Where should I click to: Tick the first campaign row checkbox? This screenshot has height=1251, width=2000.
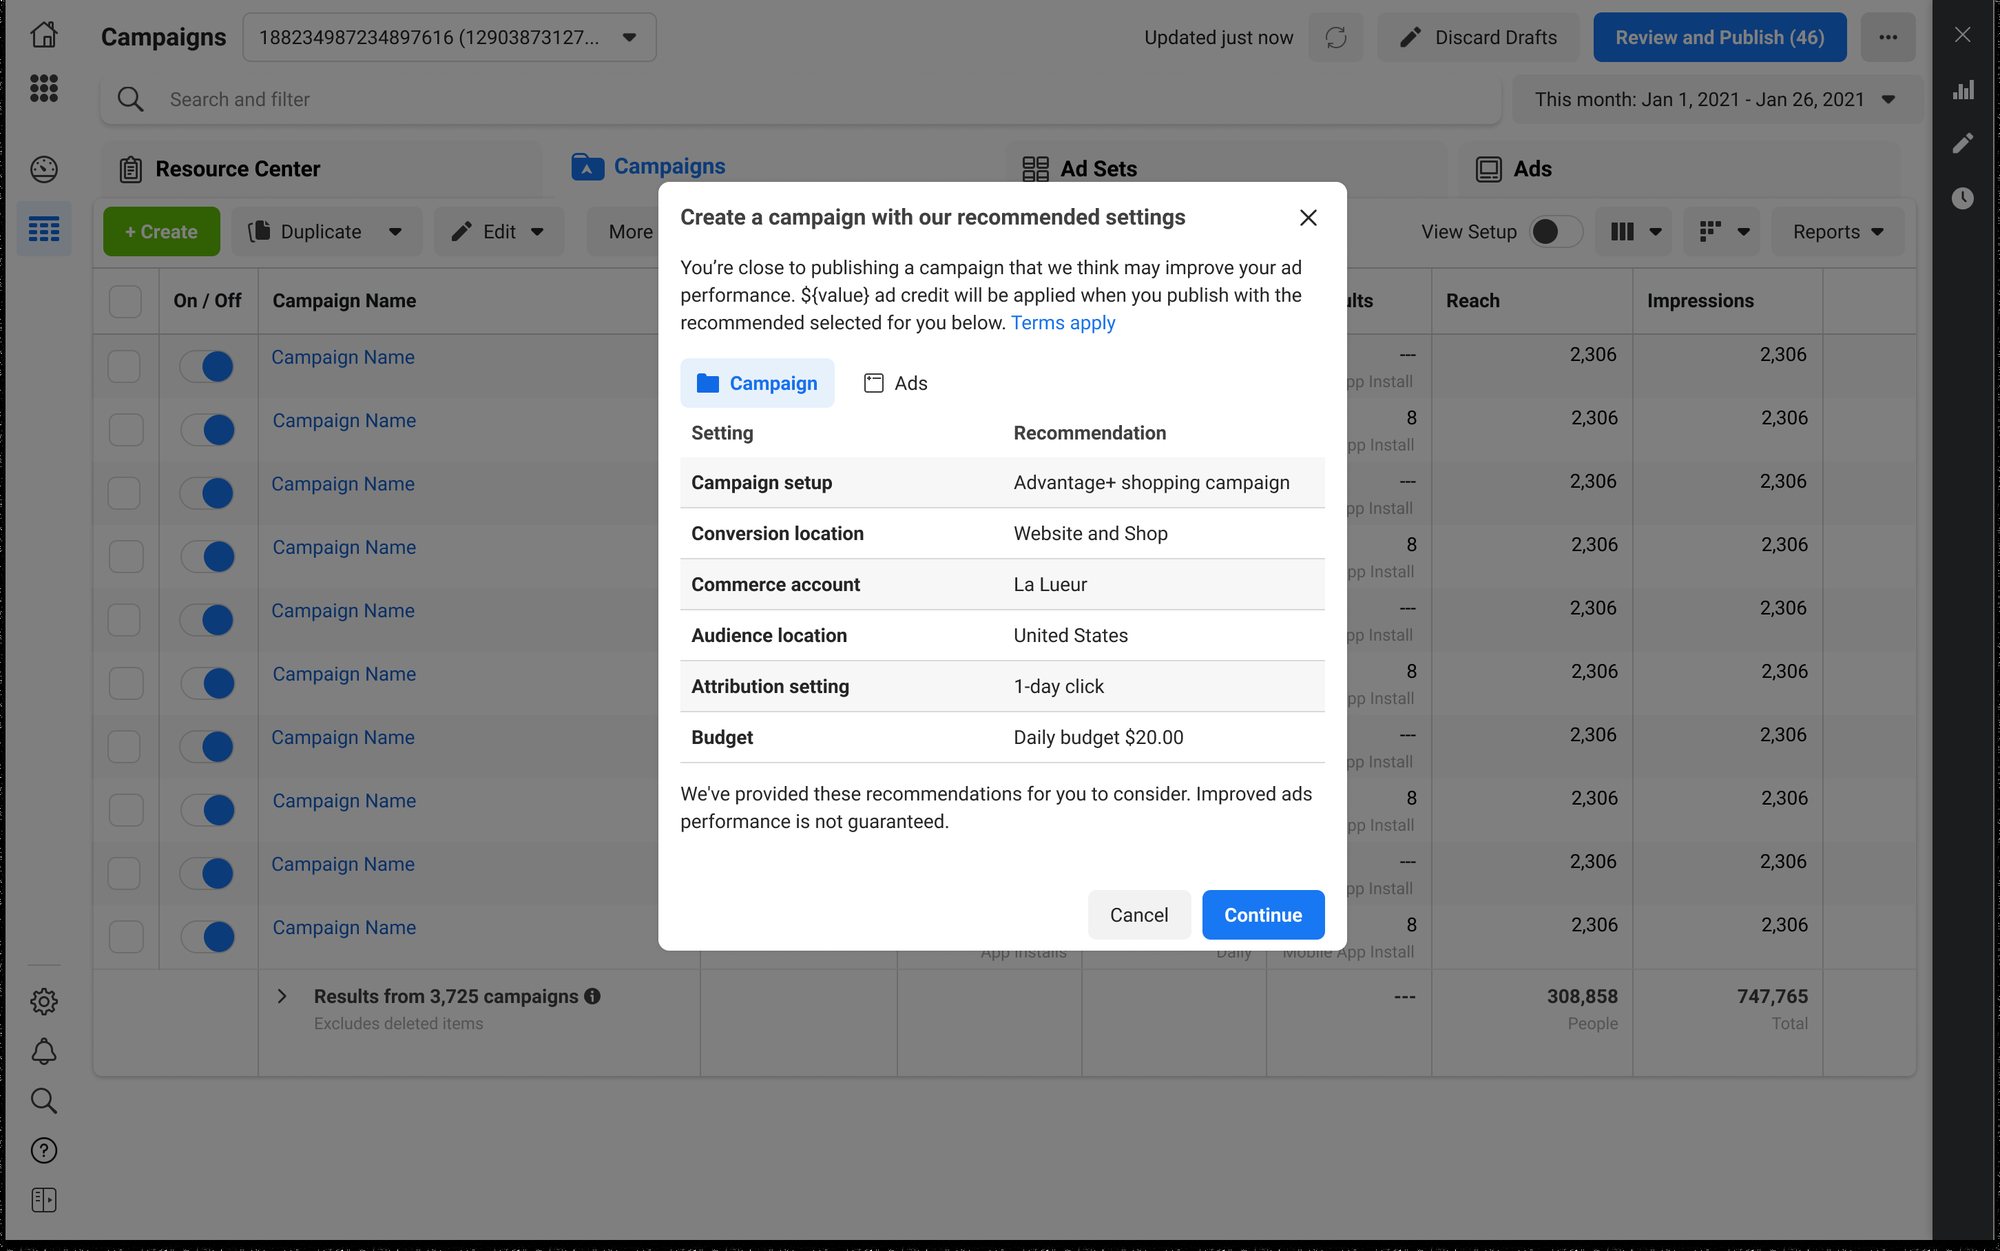[124, 366]
